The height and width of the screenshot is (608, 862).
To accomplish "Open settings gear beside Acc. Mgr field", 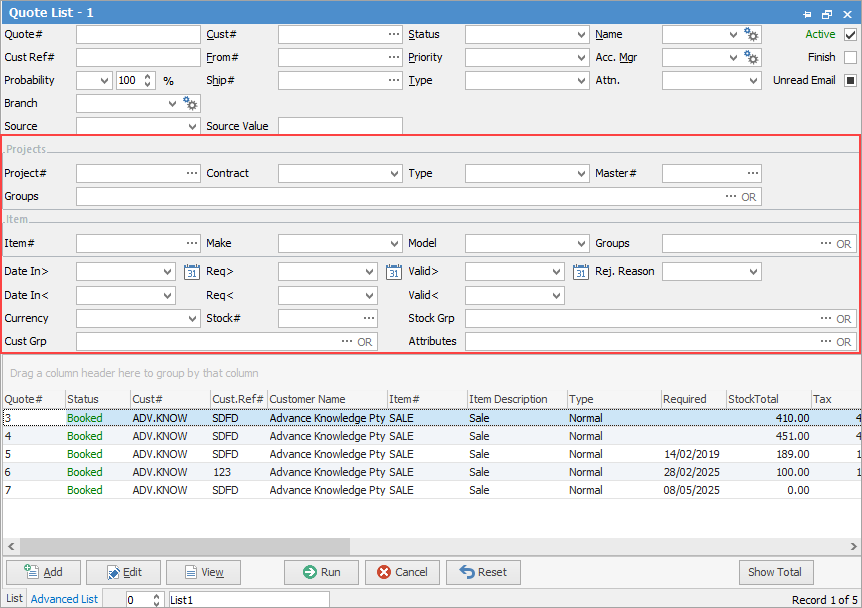I will pyautogui.click(x=751, y=58).
